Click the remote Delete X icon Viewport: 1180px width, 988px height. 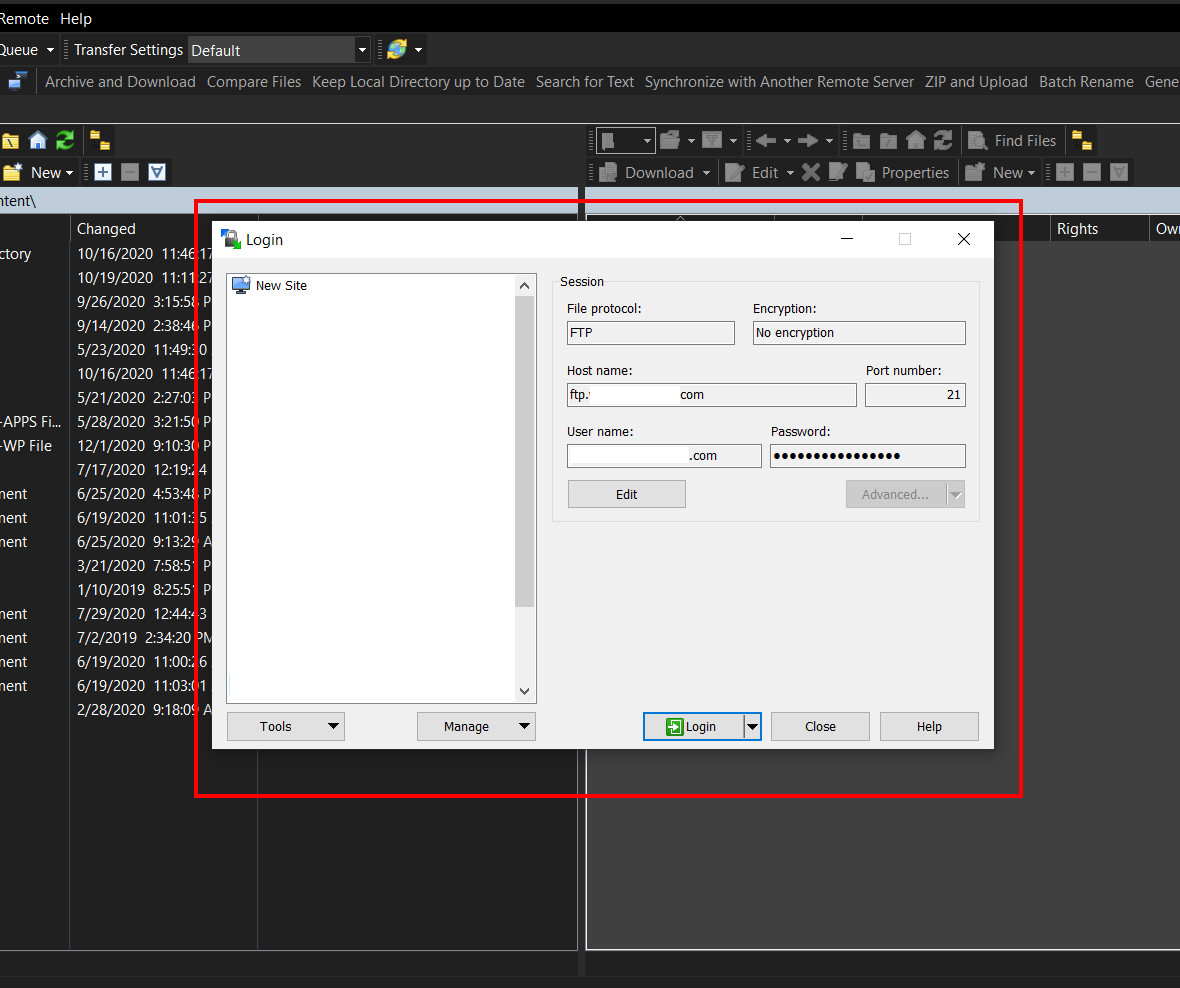point(810,173)
